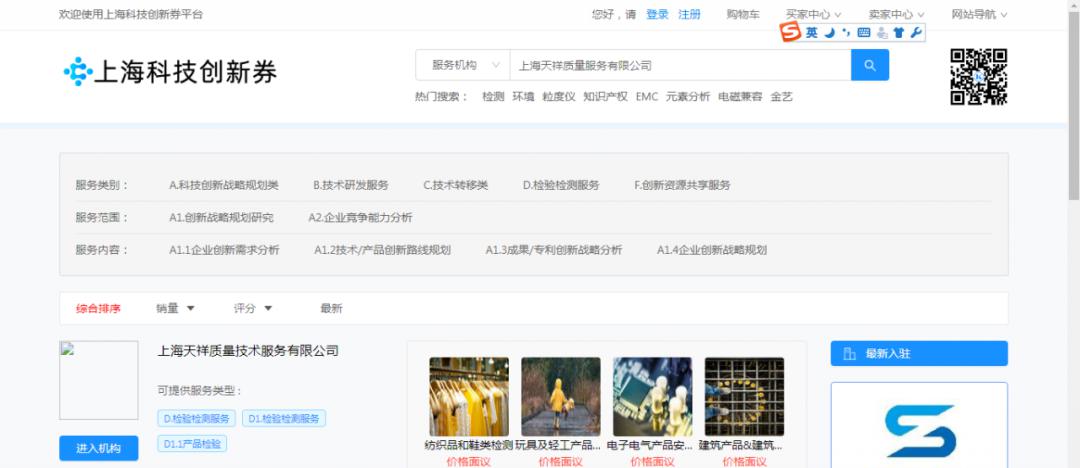
Task: Open the 建筑产品&建筑 thumbnail image
Action: (744, 396)
